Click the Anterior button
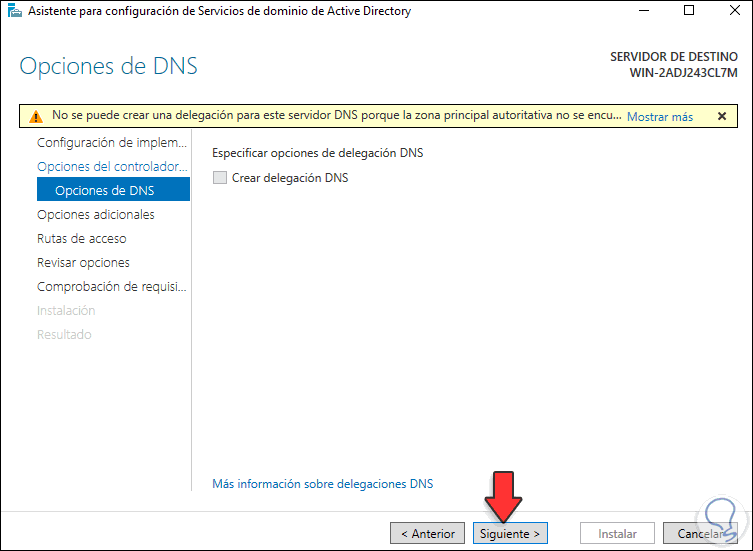The width and height of the screenshot is (753, 551). (x=427, y=533)
